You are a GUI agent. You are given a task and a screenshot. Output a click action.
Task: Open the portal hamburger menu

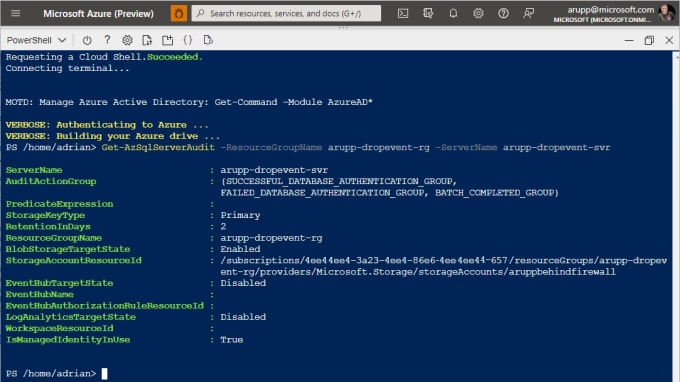coord(16,13)
